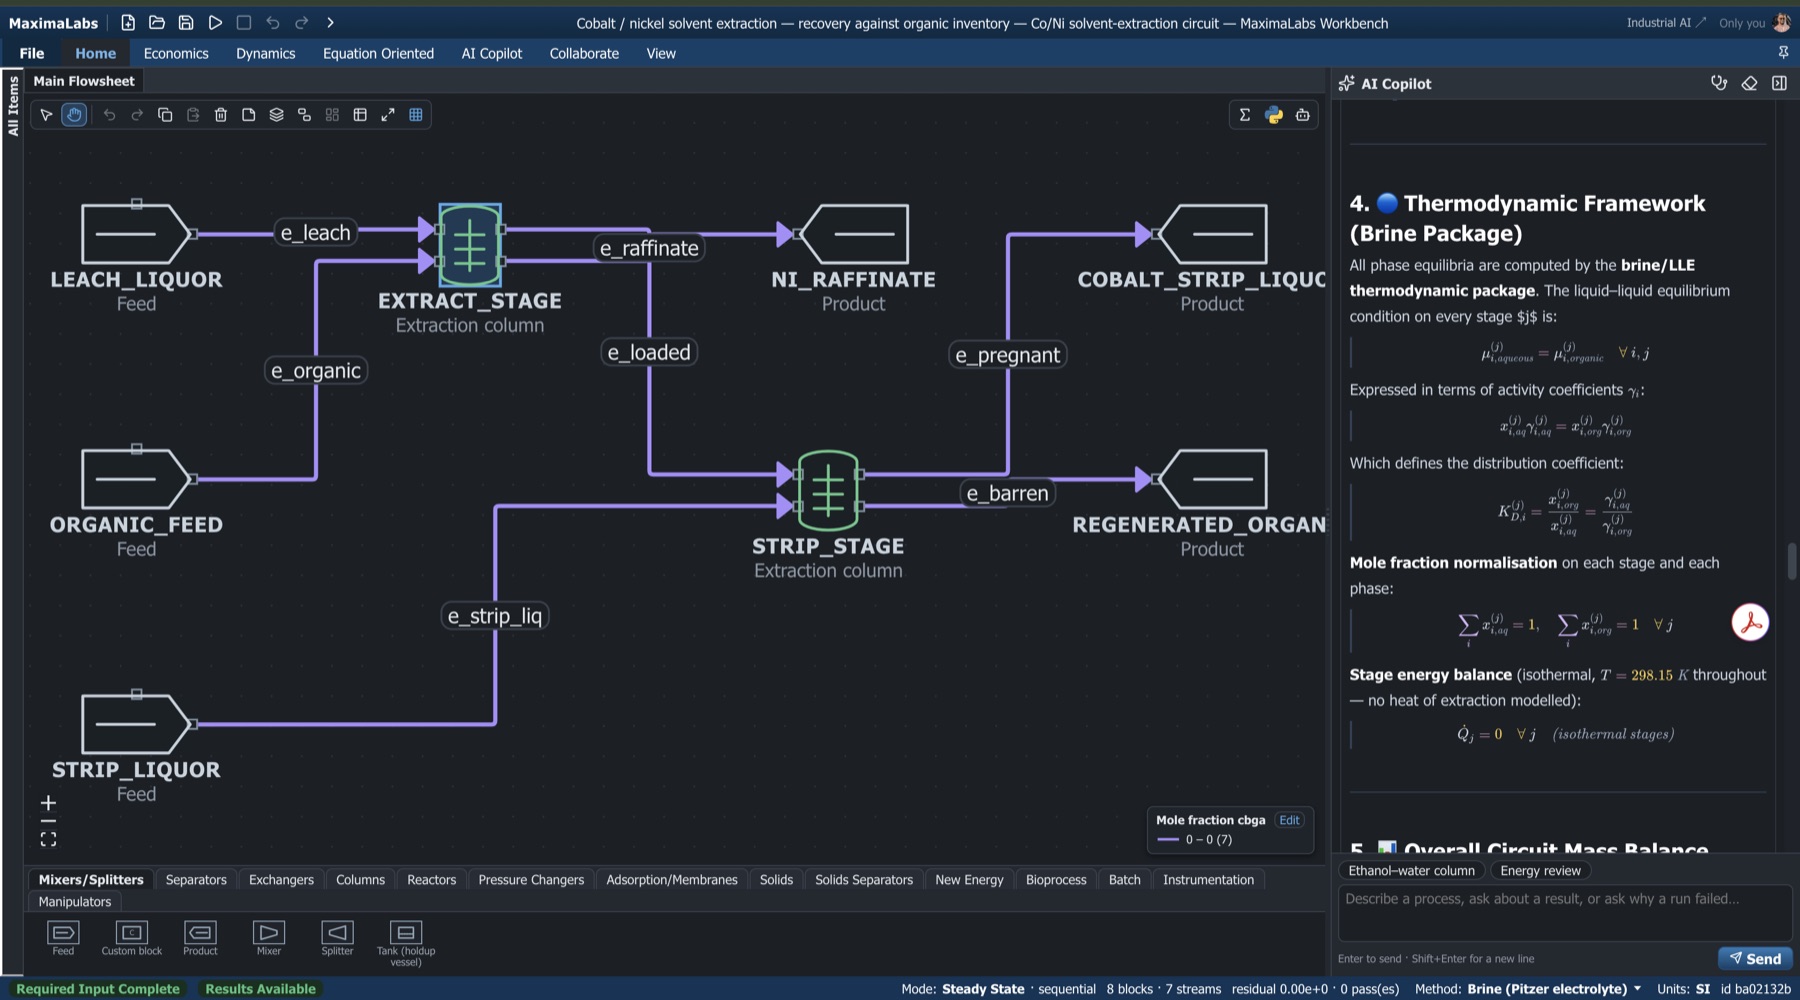Choose the Energy review suggestion
The height and width of the screenshot is (1000, 1800).
point(1540,871)
